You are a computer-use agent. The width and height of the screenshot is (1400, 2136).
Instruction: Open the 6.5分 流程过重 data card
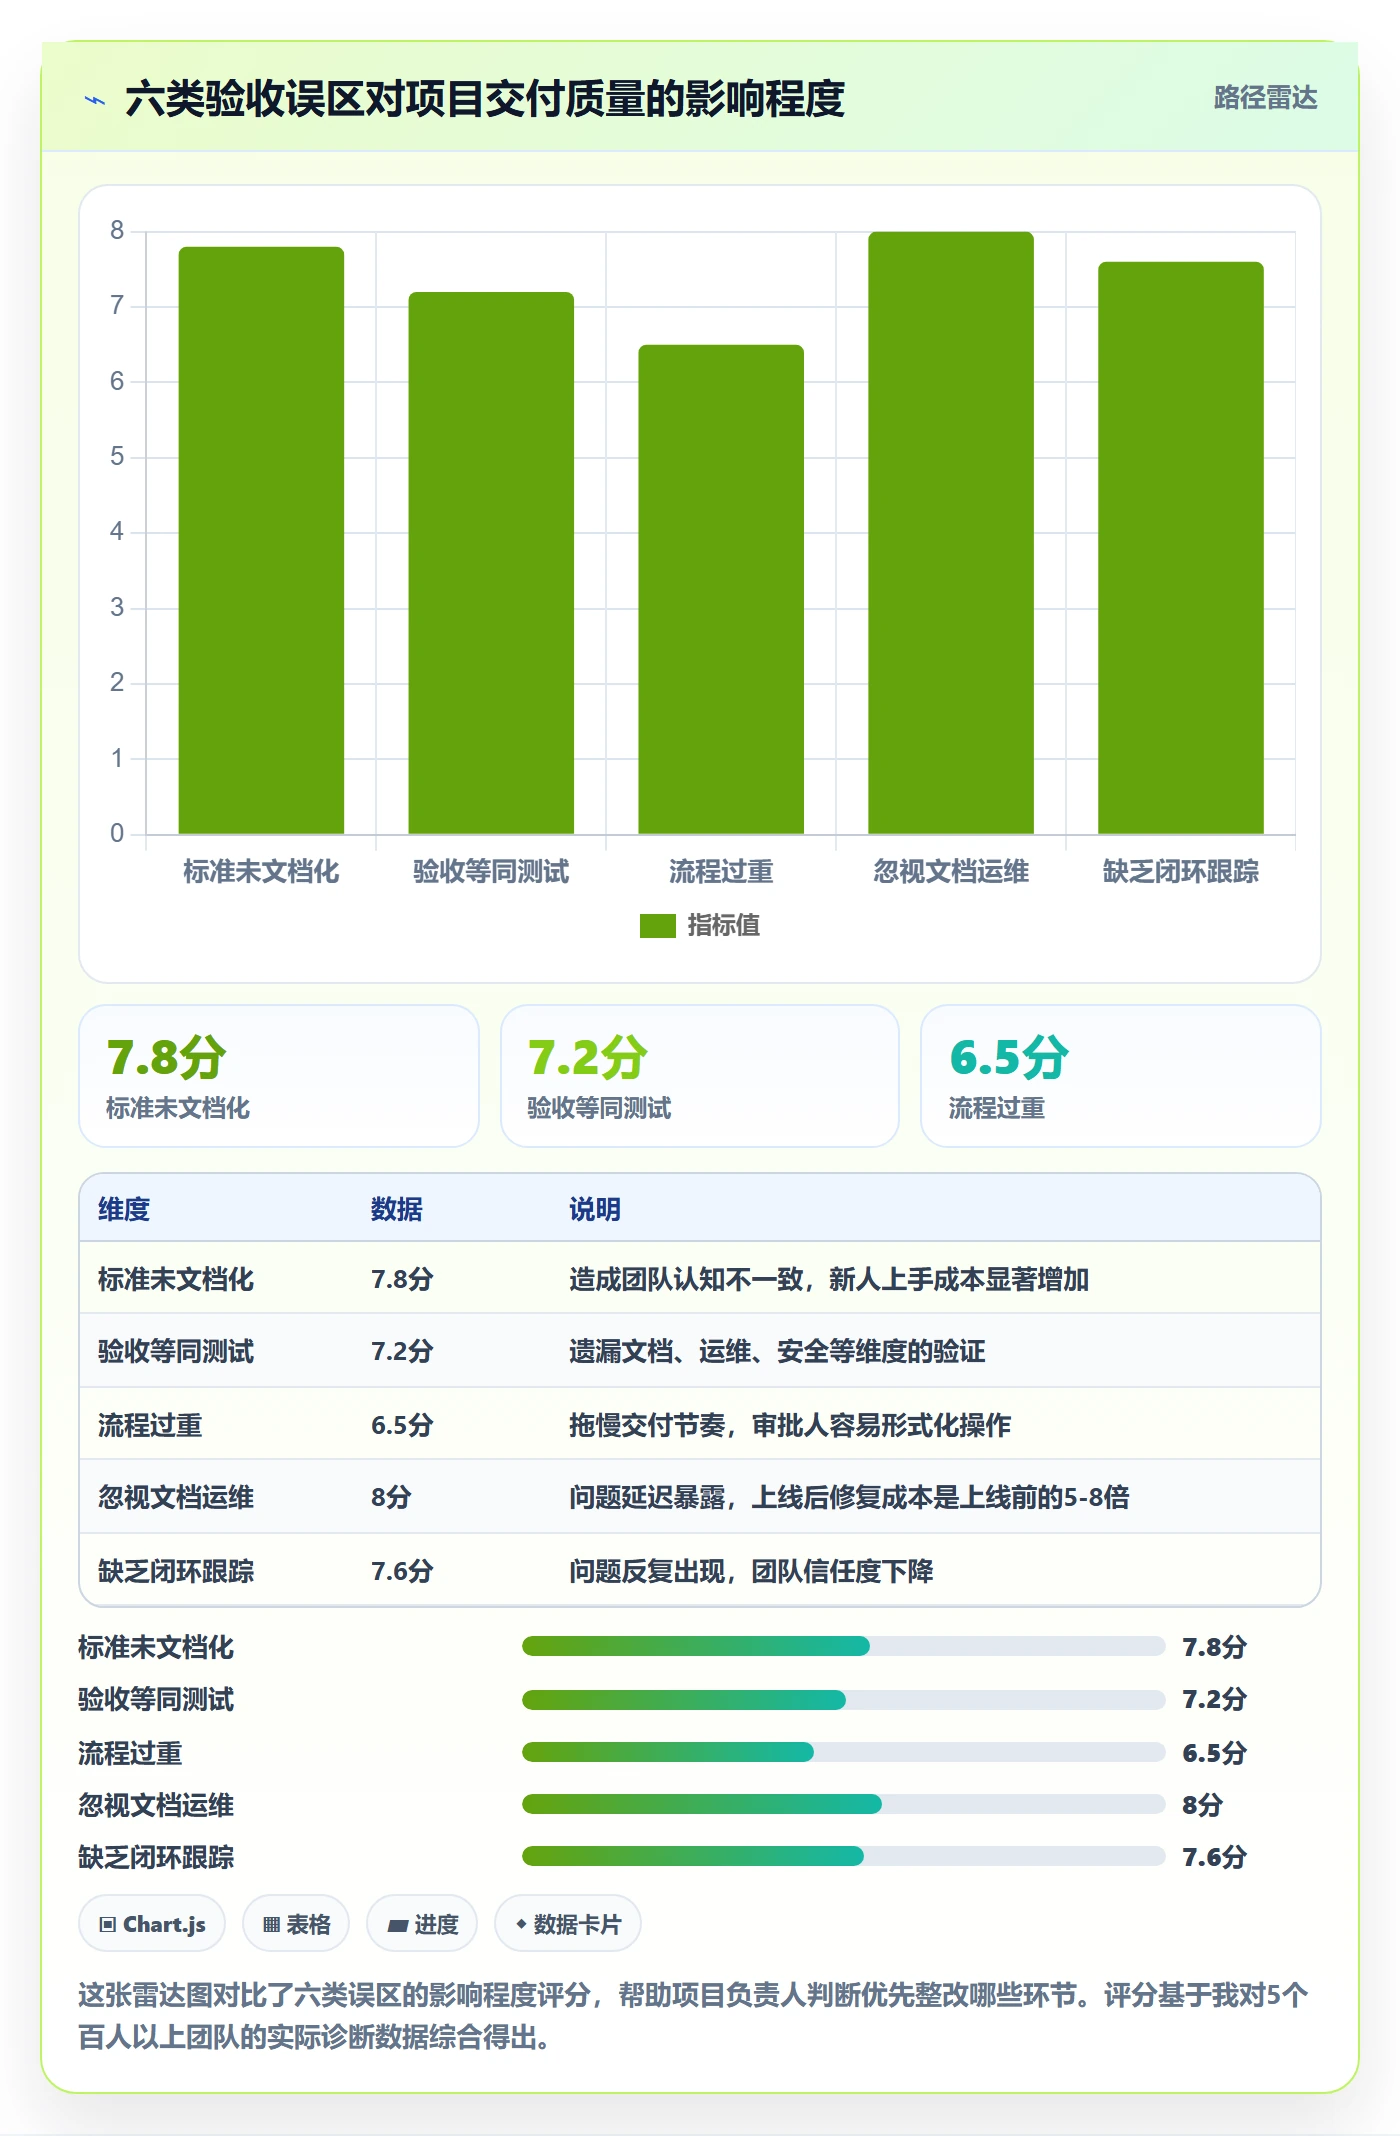(x=1121, y=1076)
